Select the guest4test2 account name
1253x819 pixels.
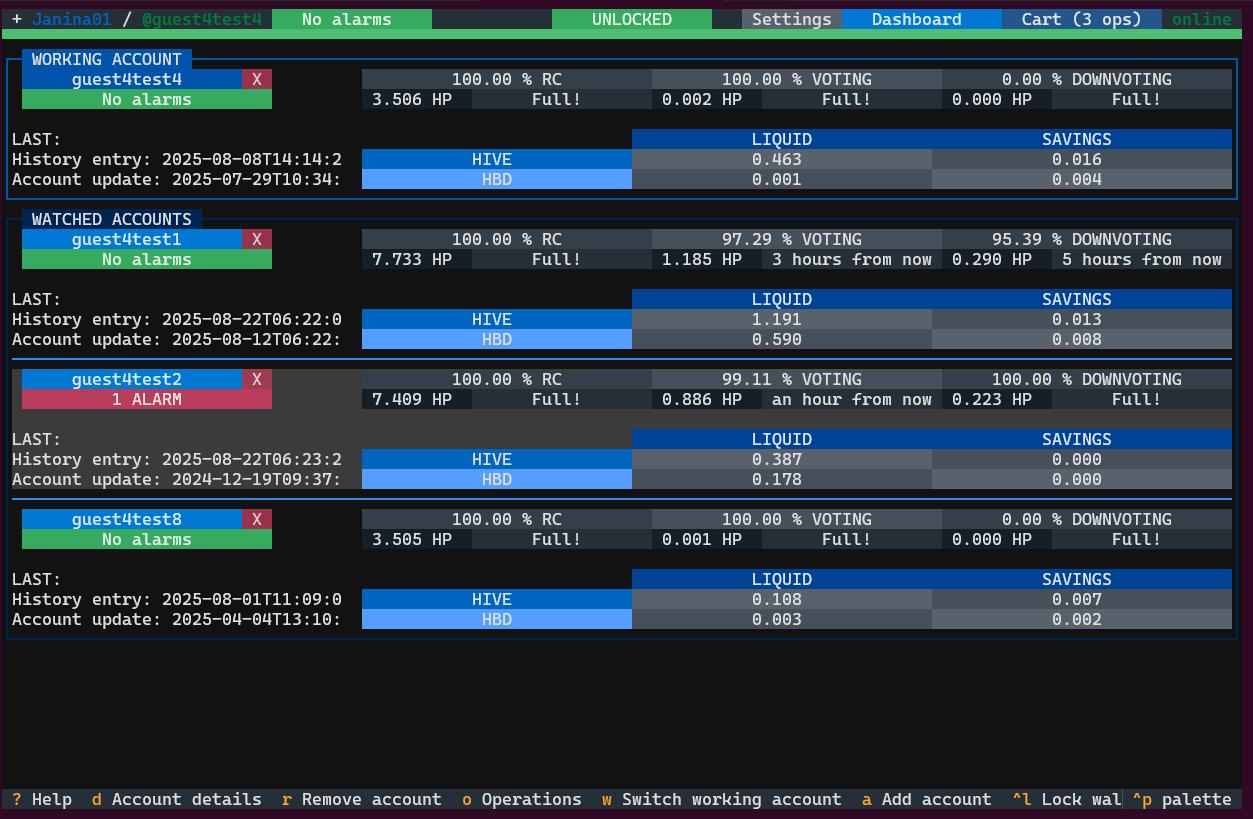click(132, 379)
